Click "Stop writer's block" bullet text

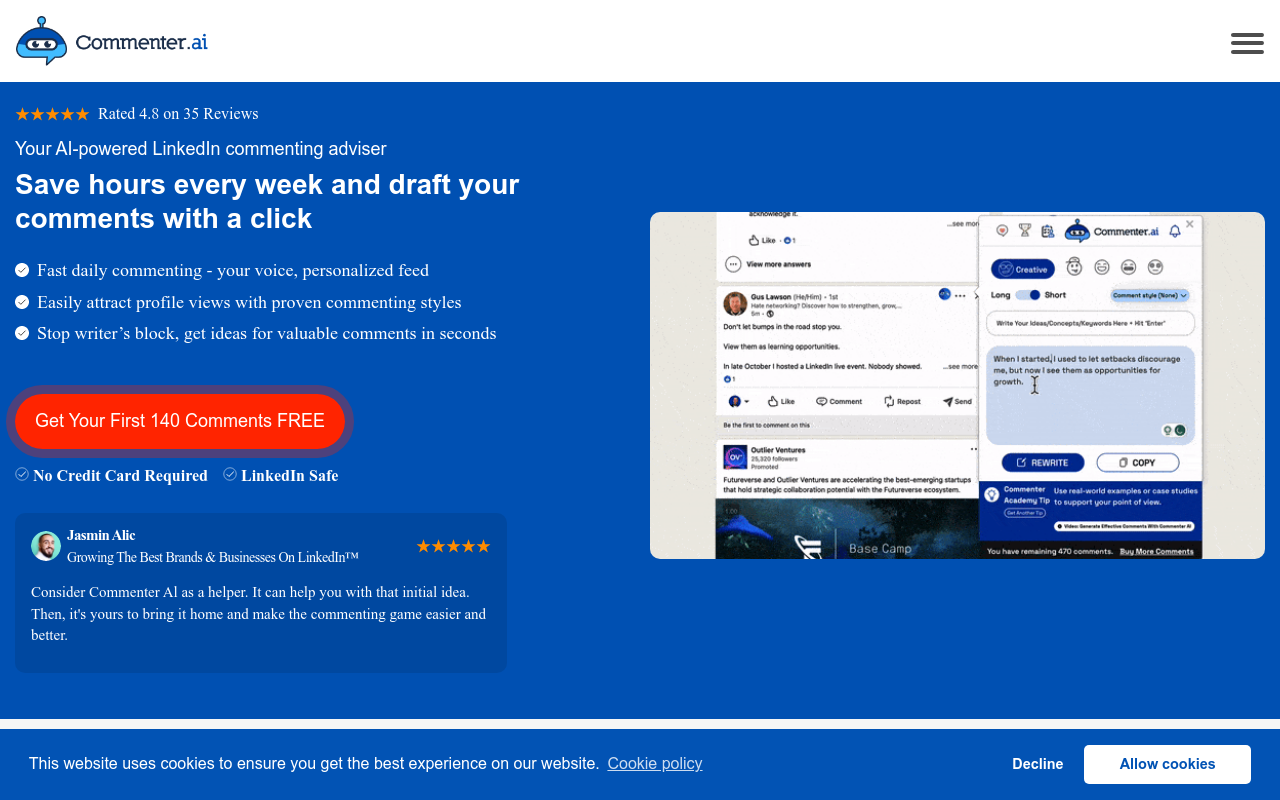point(267,333)
